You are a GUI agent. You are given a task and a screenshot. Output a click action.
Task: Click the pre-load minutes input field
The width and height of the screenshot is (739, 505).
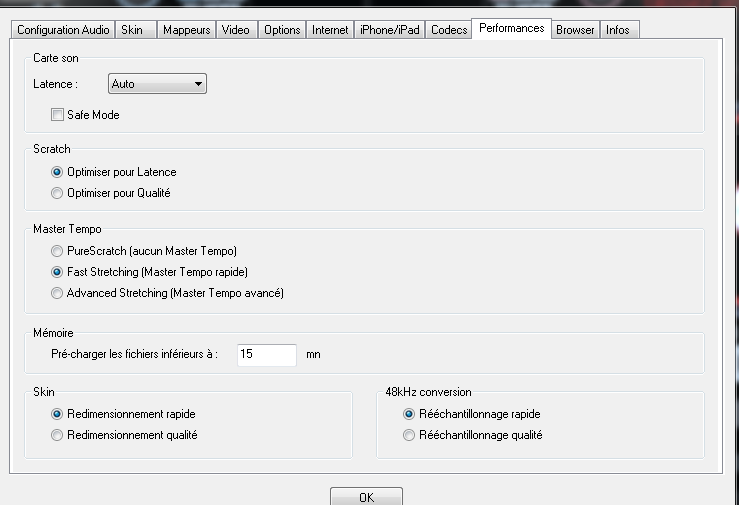pos(267,354)
